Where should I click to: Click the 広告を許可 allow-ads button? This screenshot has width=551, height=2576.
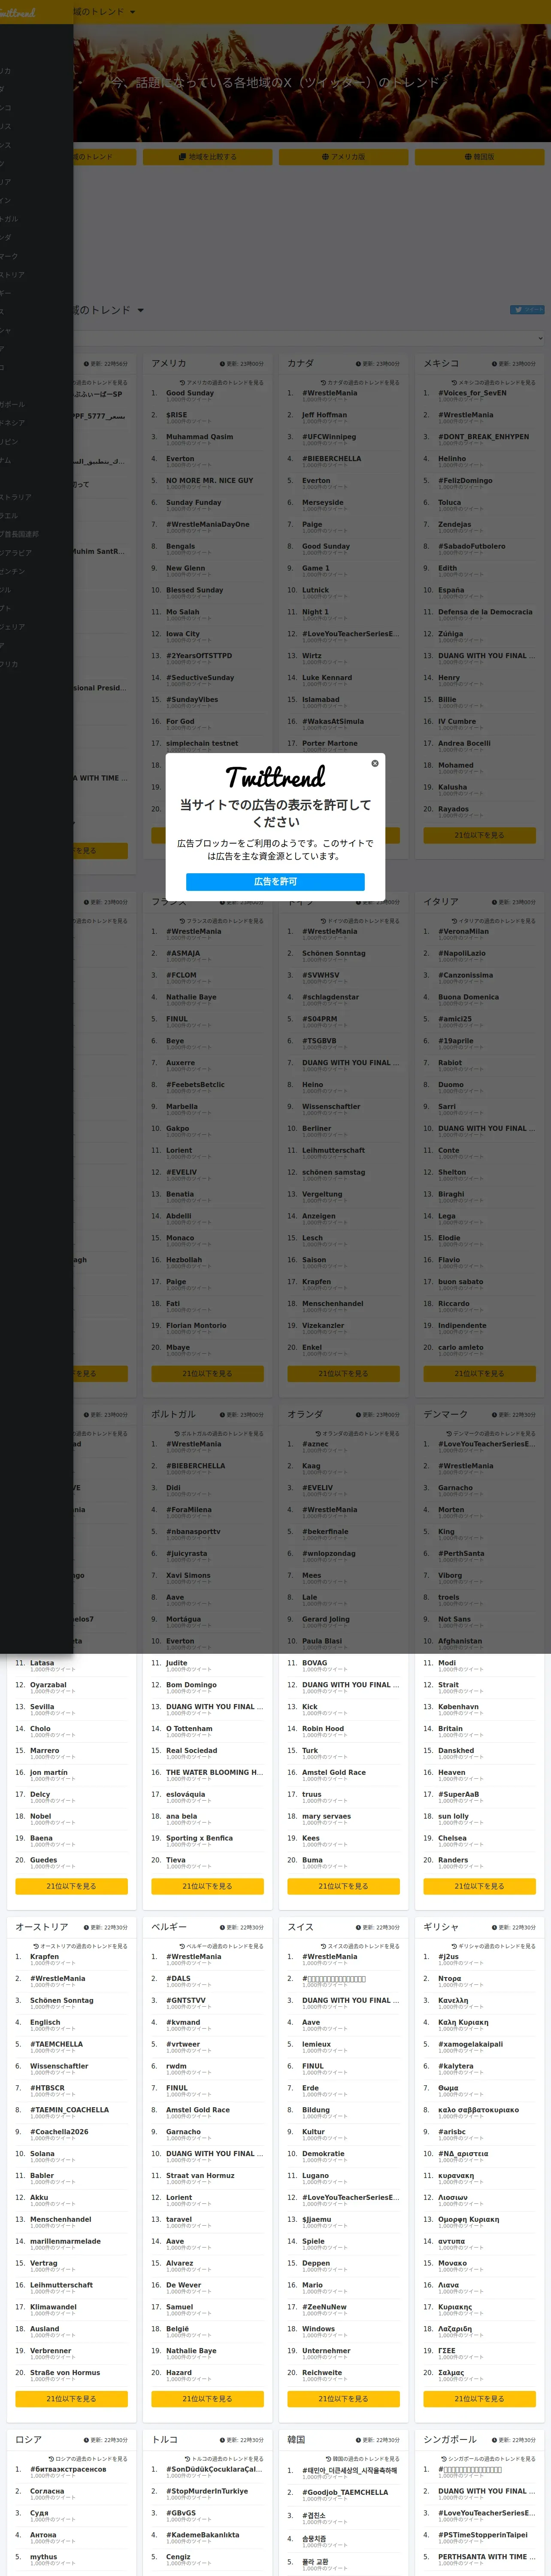click(275, 881)
